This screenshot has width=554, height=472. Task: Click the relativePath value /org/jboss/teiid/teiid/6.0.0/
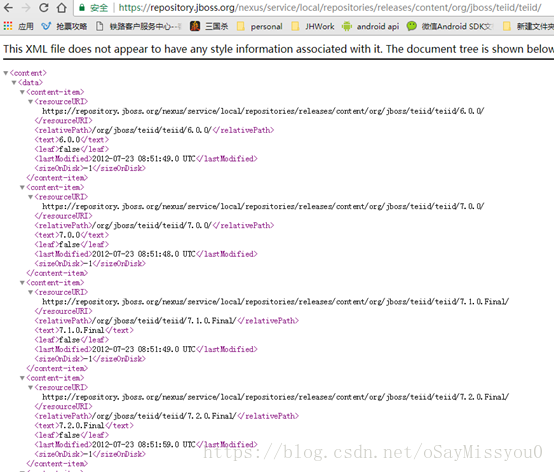(152, 130)
